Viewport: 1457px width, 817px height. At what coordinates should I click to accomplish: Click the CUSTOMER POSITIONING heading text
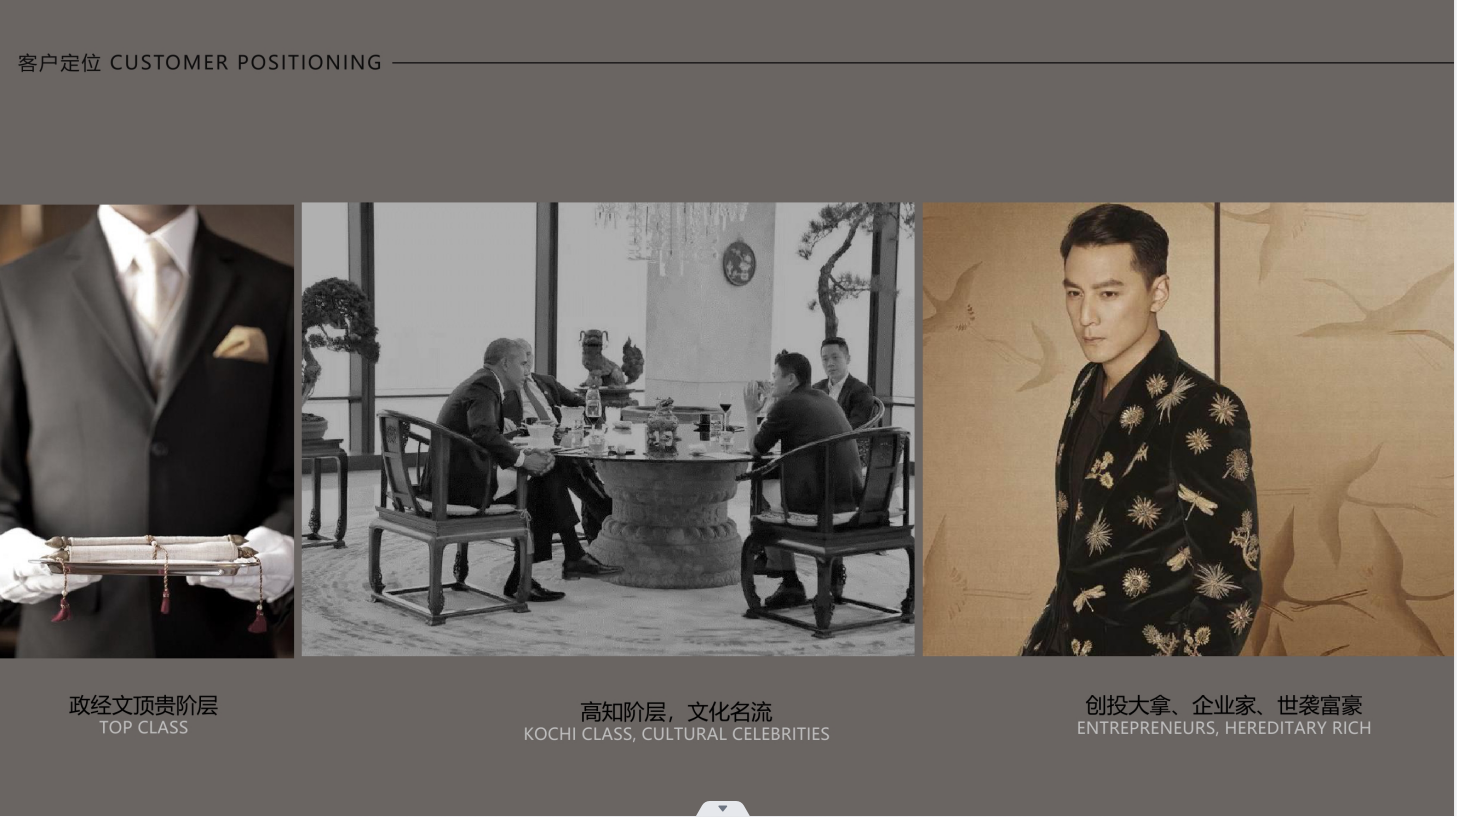(246, 63)
